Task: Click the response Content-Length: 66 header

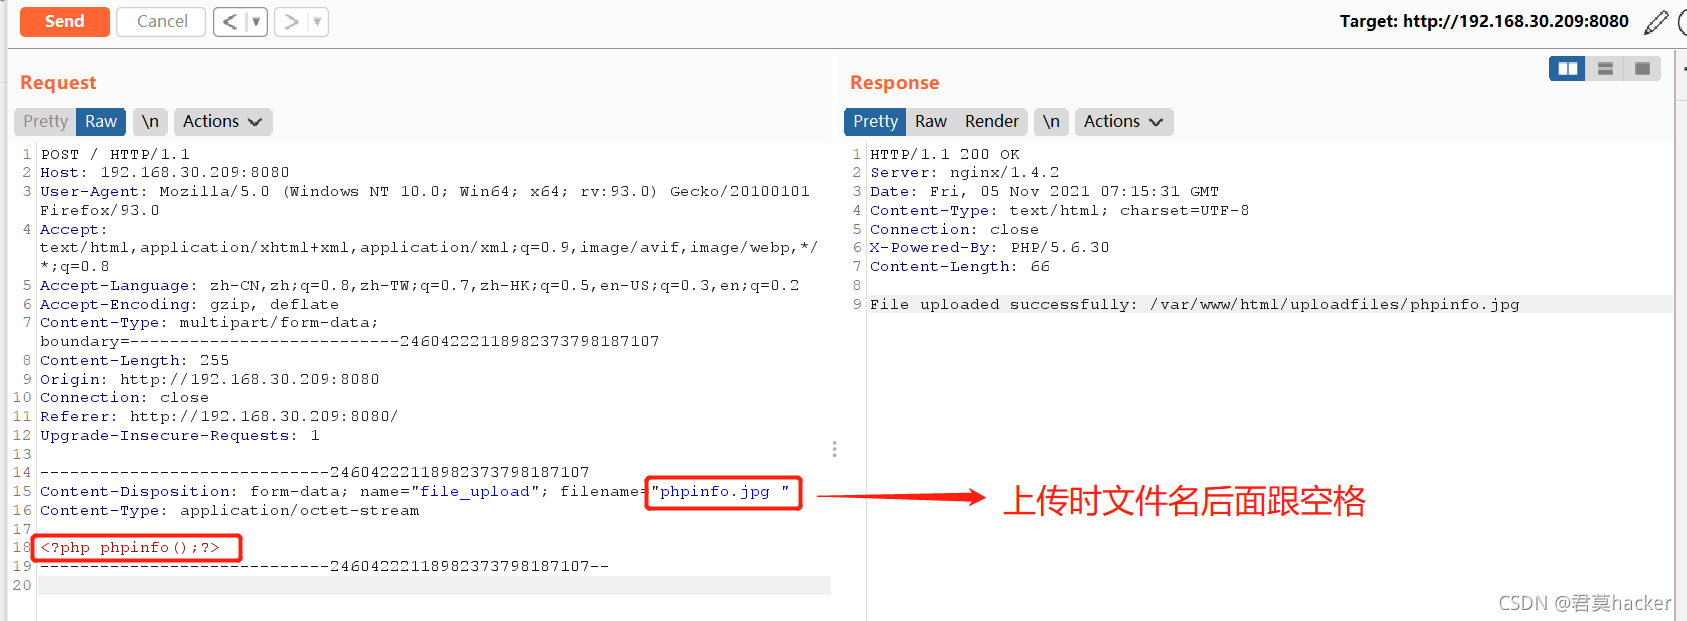Action: coord(960,266)
